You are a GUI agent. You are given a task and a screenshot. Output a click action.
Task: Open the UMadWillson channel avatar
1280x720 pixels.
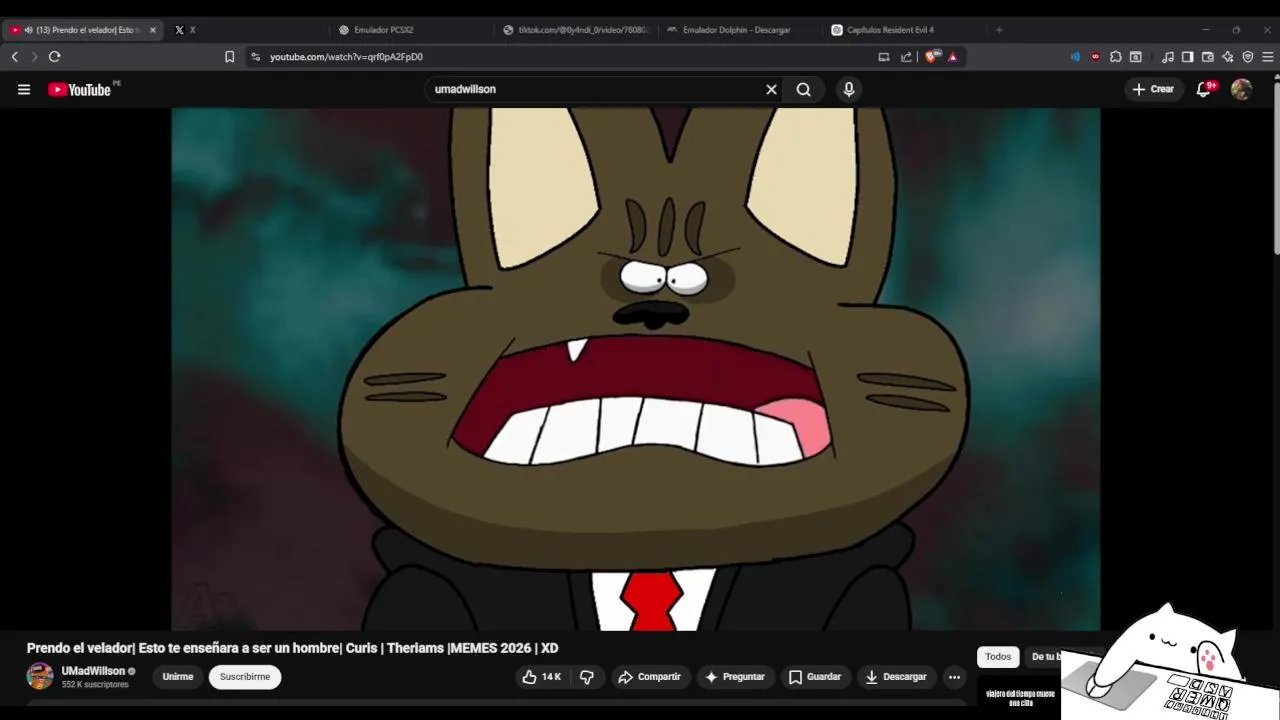[x=40, y=676]
